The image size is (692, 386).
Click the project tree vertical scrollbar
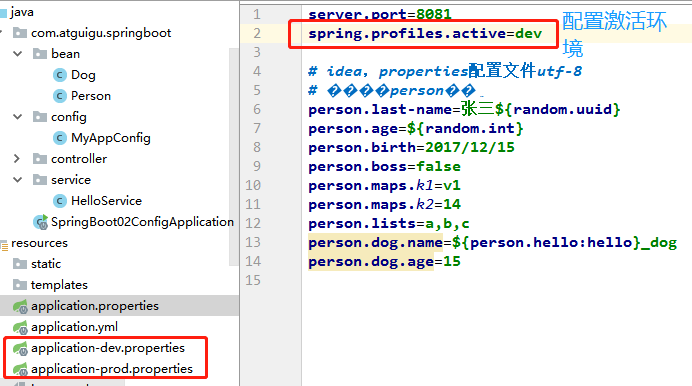pyautogui.click(x=234, y=157)
